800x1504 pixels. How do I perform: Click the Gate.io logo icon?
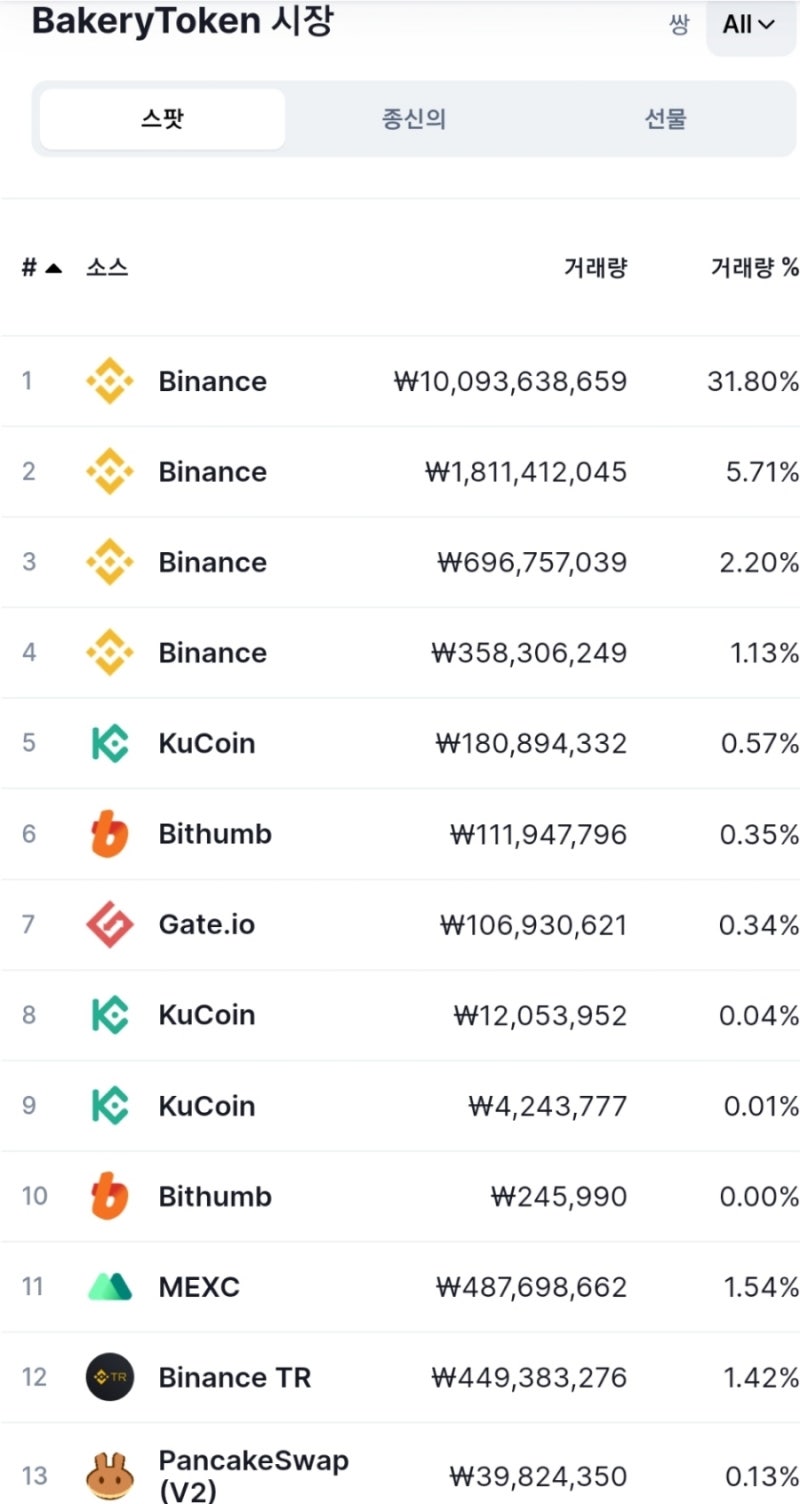pos(109,924)
